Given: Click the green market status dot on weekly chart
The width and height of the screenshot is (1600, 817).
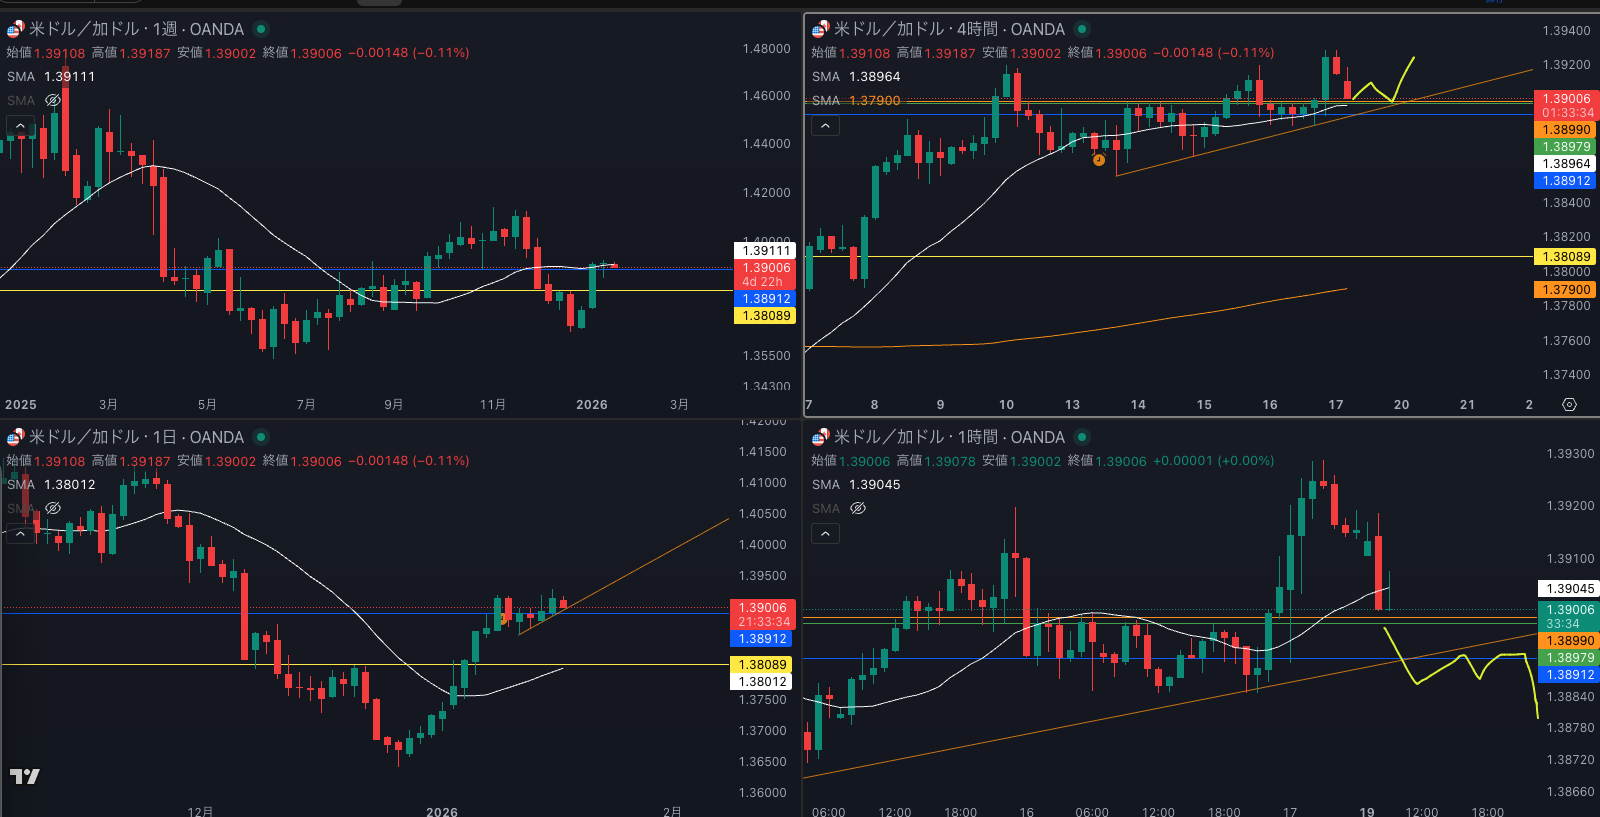Looking at the screenshot, I should click(x=261, y=29).
